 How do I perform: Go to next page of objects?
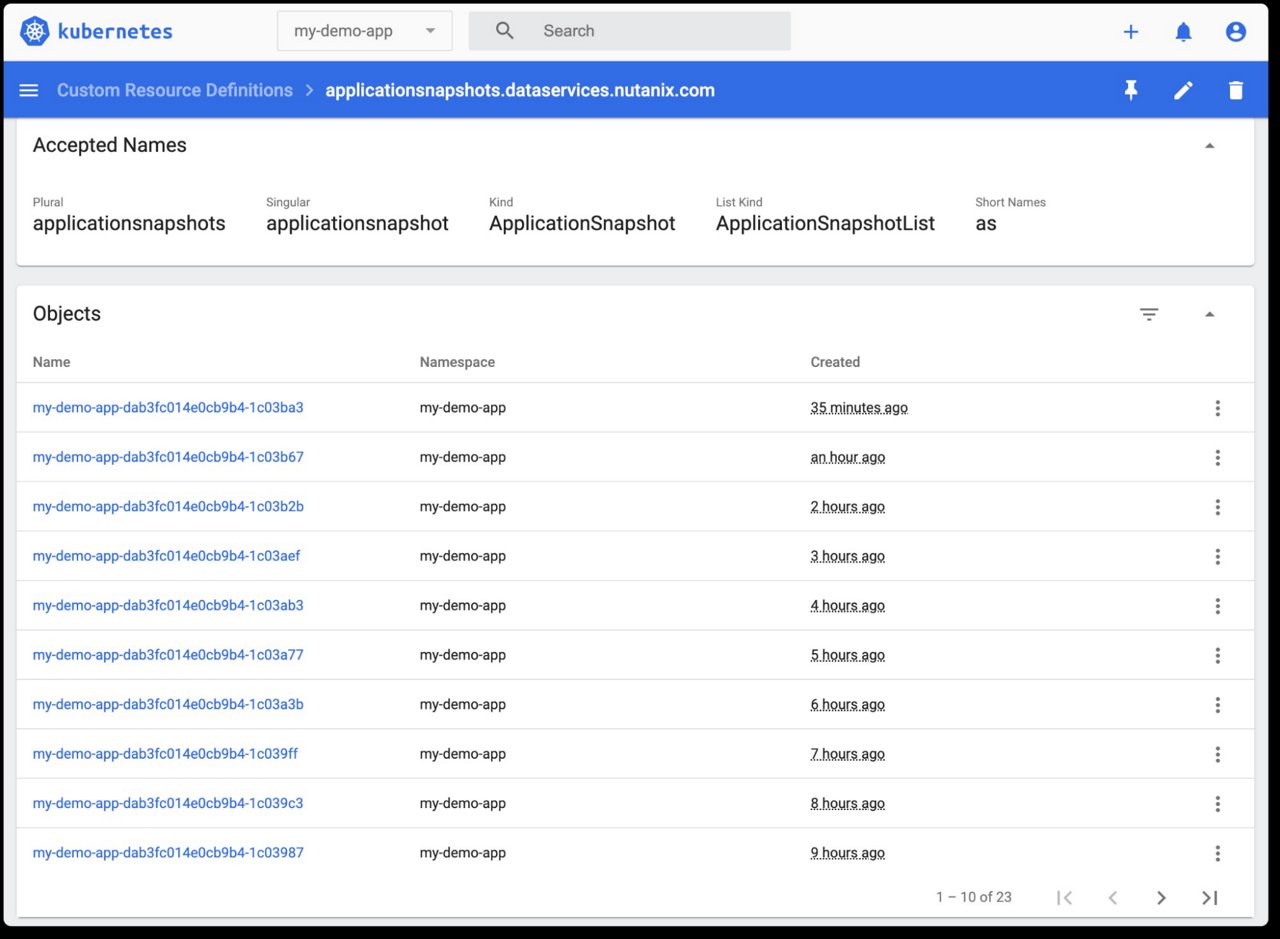click(1161, 897)
